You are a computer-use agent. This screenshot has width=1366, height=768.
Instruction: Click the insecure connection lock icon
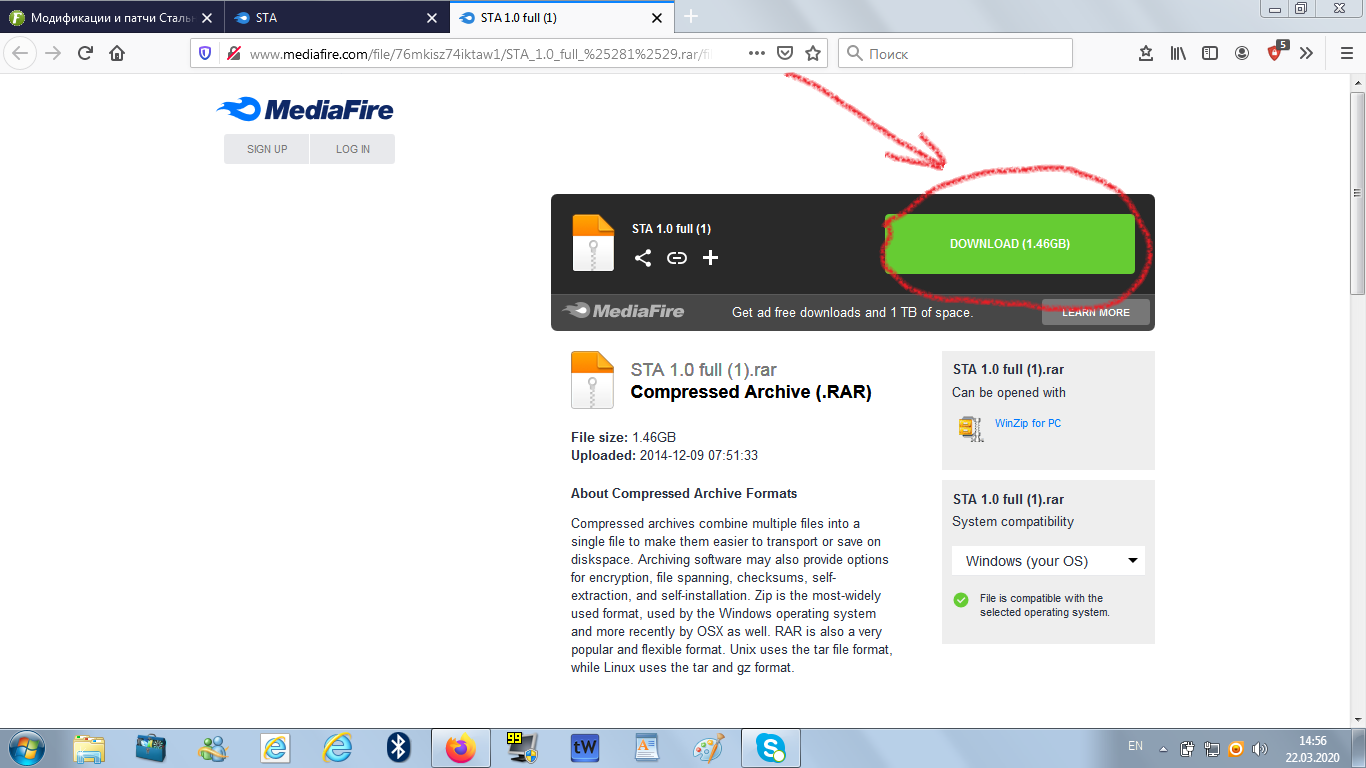(233, 53)
